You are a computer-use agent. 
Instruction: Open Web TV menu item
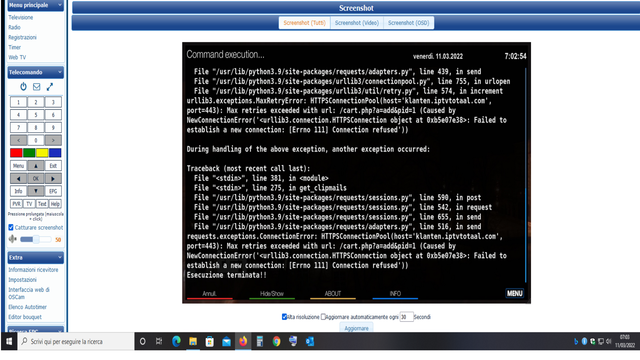coord(17,58)
